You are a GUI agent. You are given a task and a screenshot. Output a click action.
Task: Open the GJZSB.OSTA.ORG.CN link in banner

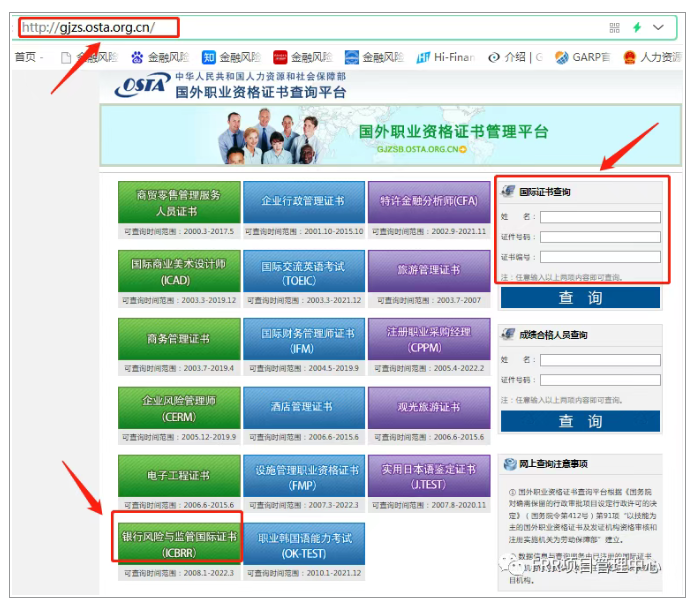(x=421, y=149)
